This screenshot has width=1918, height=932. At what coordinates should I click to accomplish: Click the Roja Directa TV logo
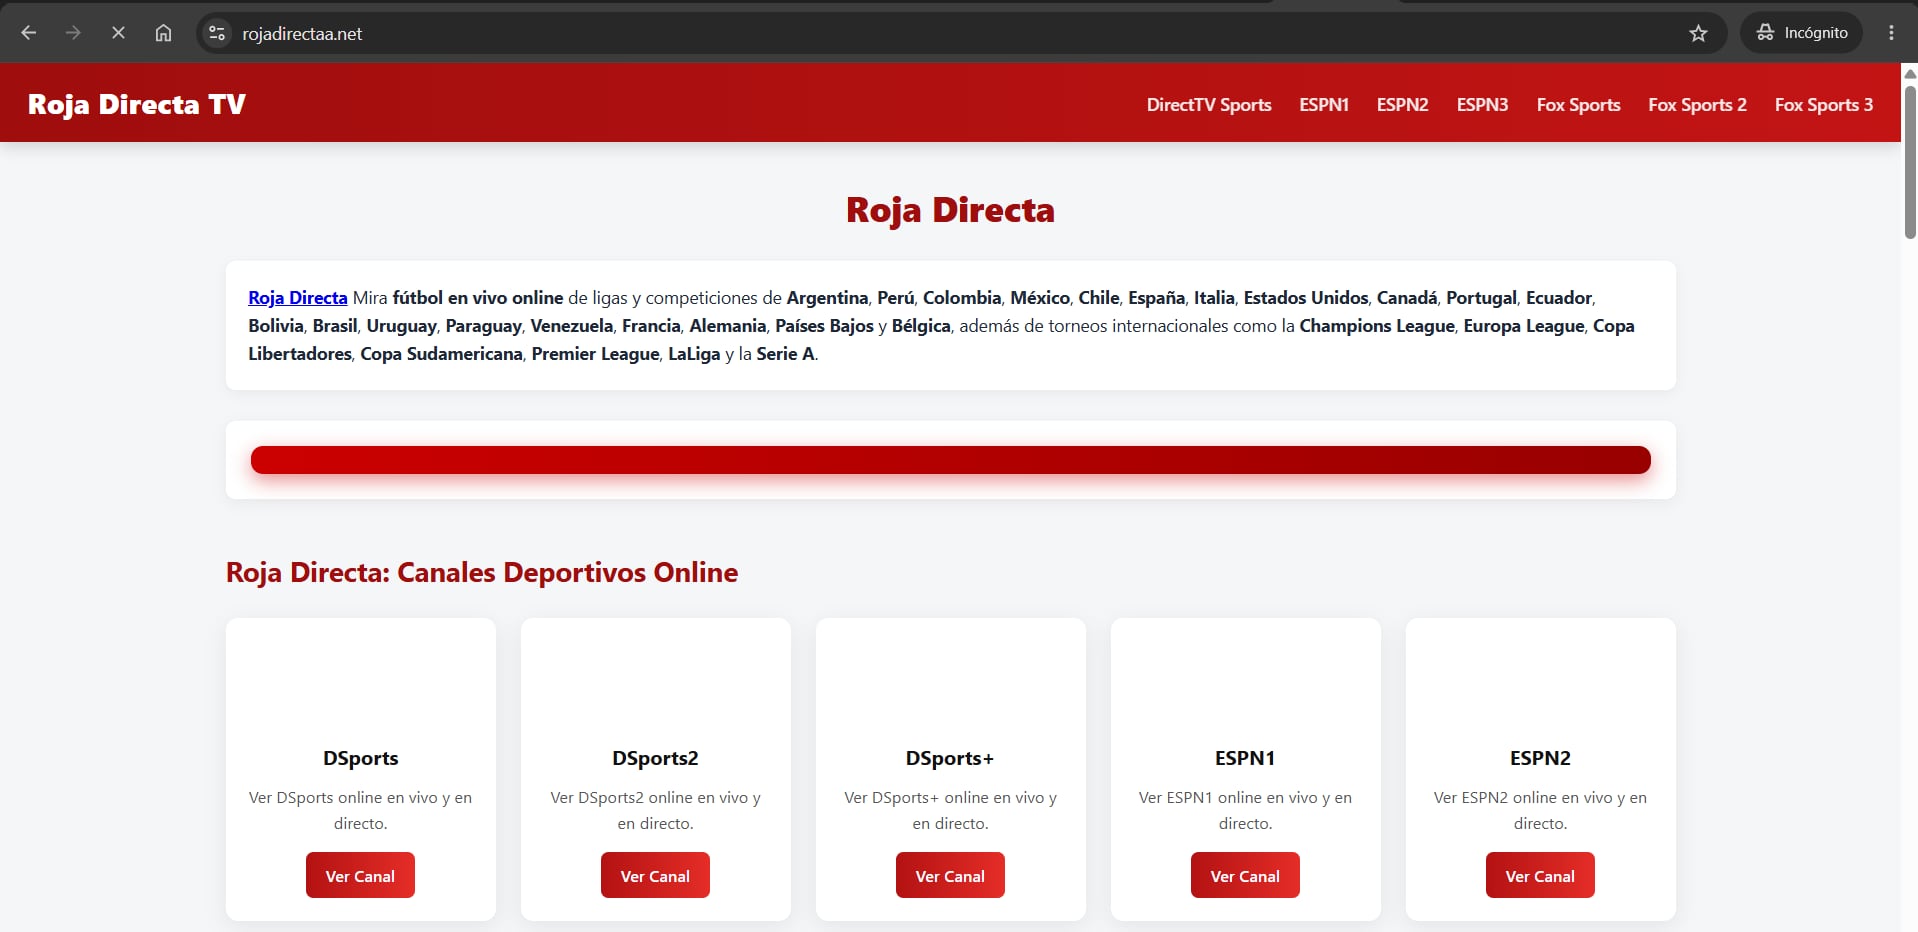click(137, 104)
